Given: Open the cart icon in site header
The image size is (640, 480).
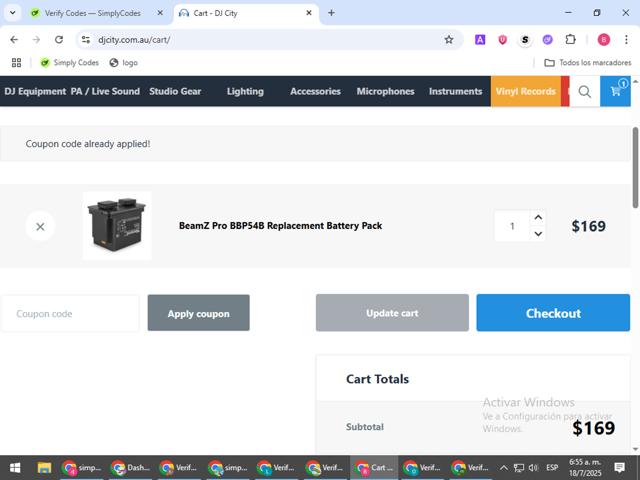Looking at the screenshot, I should pos(615,91).
